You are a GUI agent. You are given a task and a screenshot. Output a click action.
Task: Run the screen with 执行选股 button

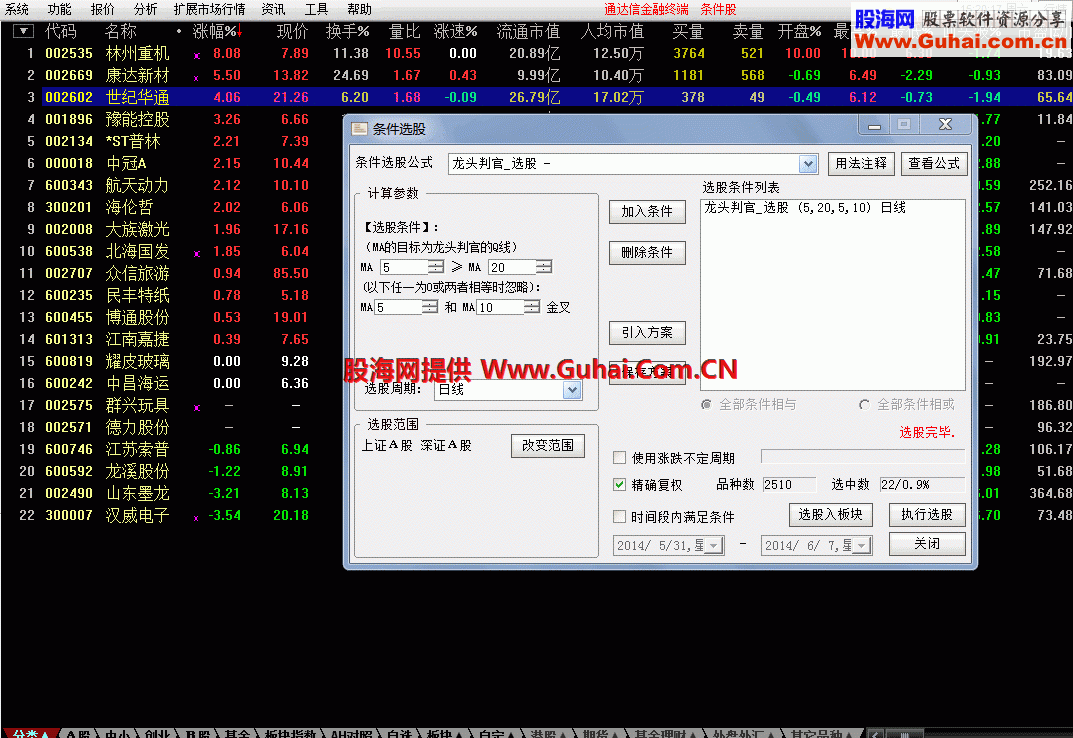(927, 515)
